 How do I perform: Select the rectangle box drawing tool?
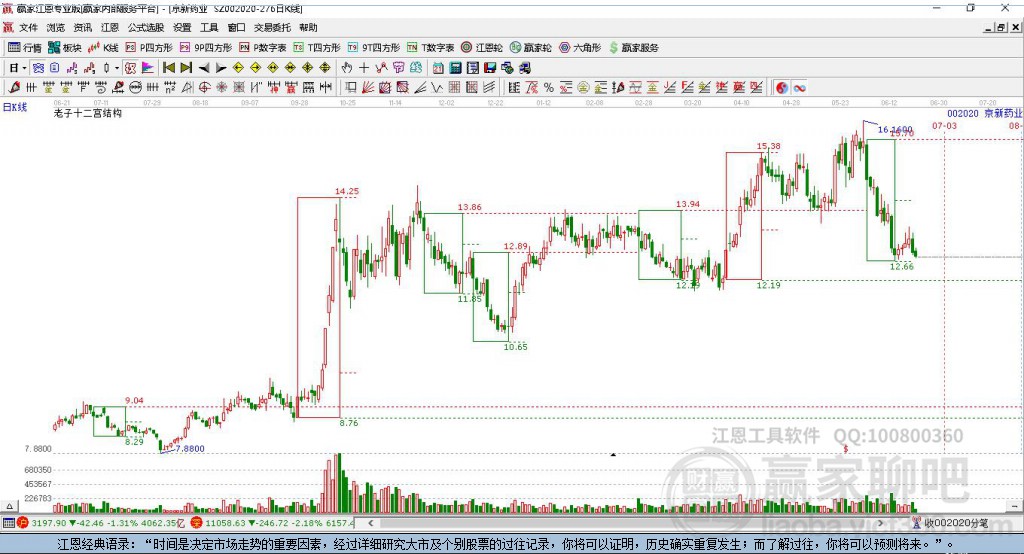click(351, 88)
